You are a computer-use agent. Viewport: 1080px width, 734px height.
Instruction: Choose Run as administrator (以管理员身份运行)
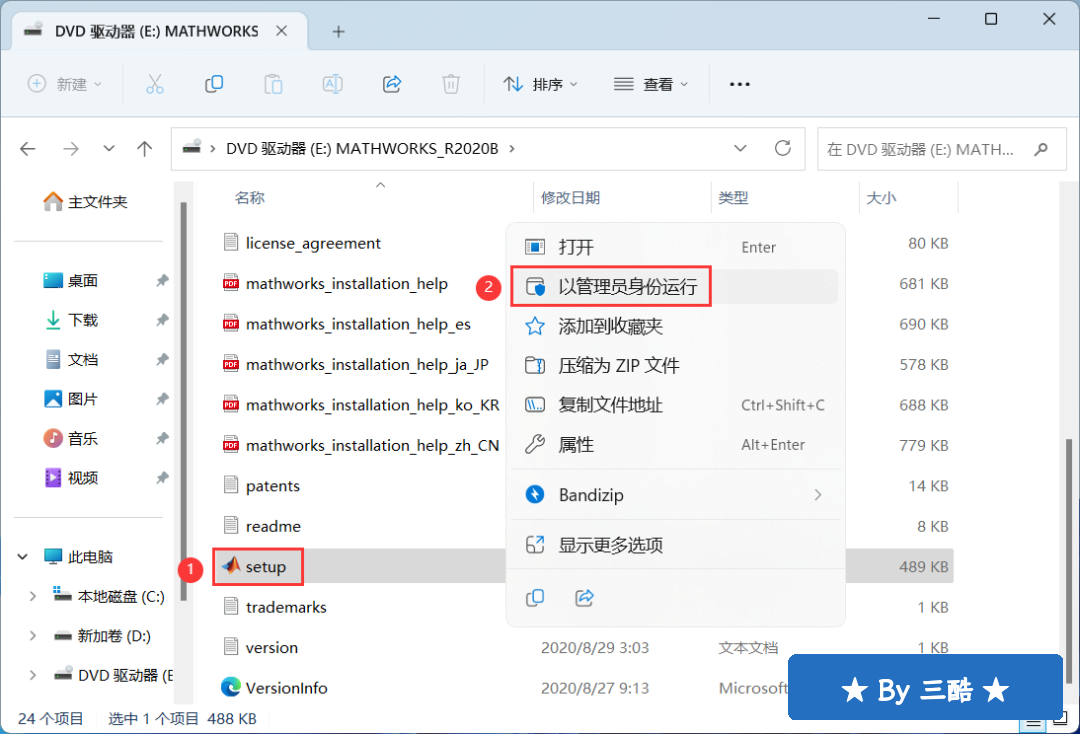[675, 286]
